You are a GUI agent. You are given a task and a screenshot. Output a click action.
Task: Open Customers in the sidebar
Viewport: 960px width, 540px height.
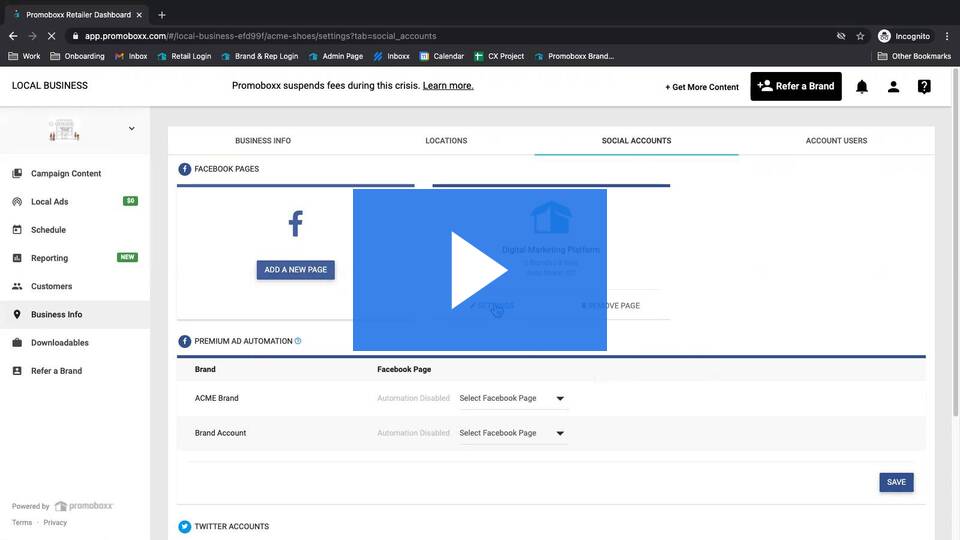51,286
